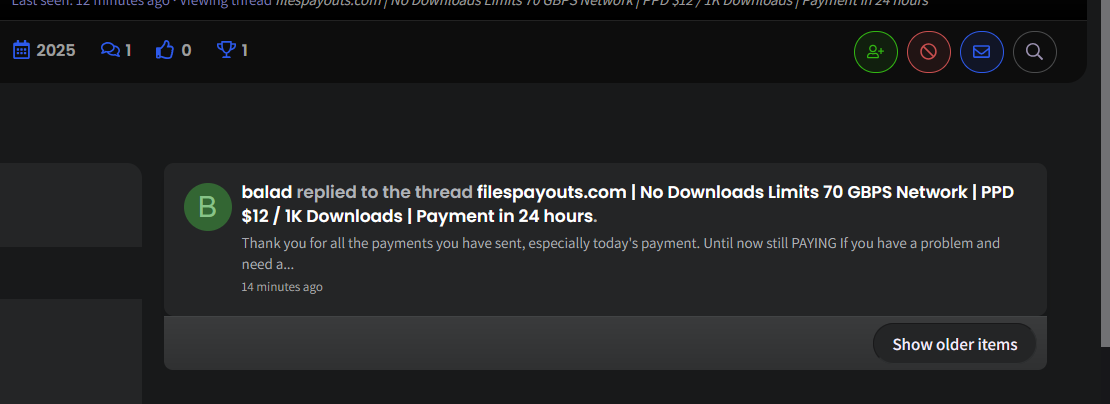Click the magnifier find content icon
The width and height of the screenshot is (1110, 404).
pos(1034,52)
